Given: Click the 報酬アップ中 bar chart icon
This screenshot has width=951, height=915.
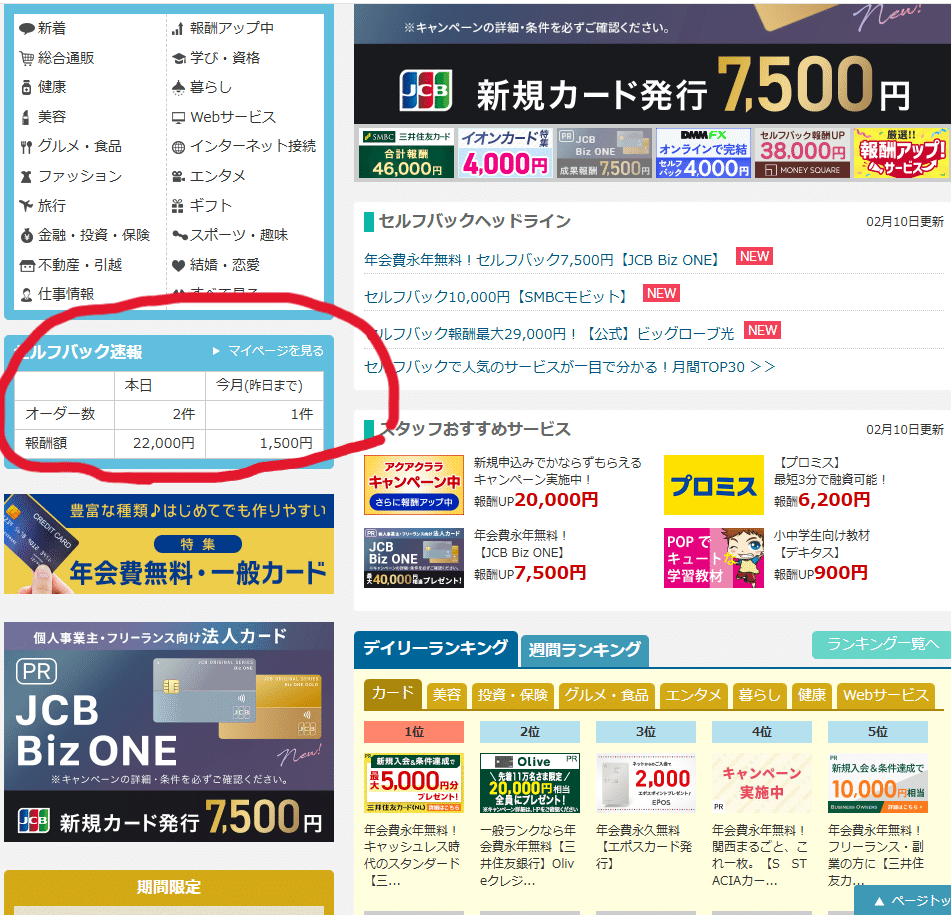Looking at the screenshot, I should 177,28.
